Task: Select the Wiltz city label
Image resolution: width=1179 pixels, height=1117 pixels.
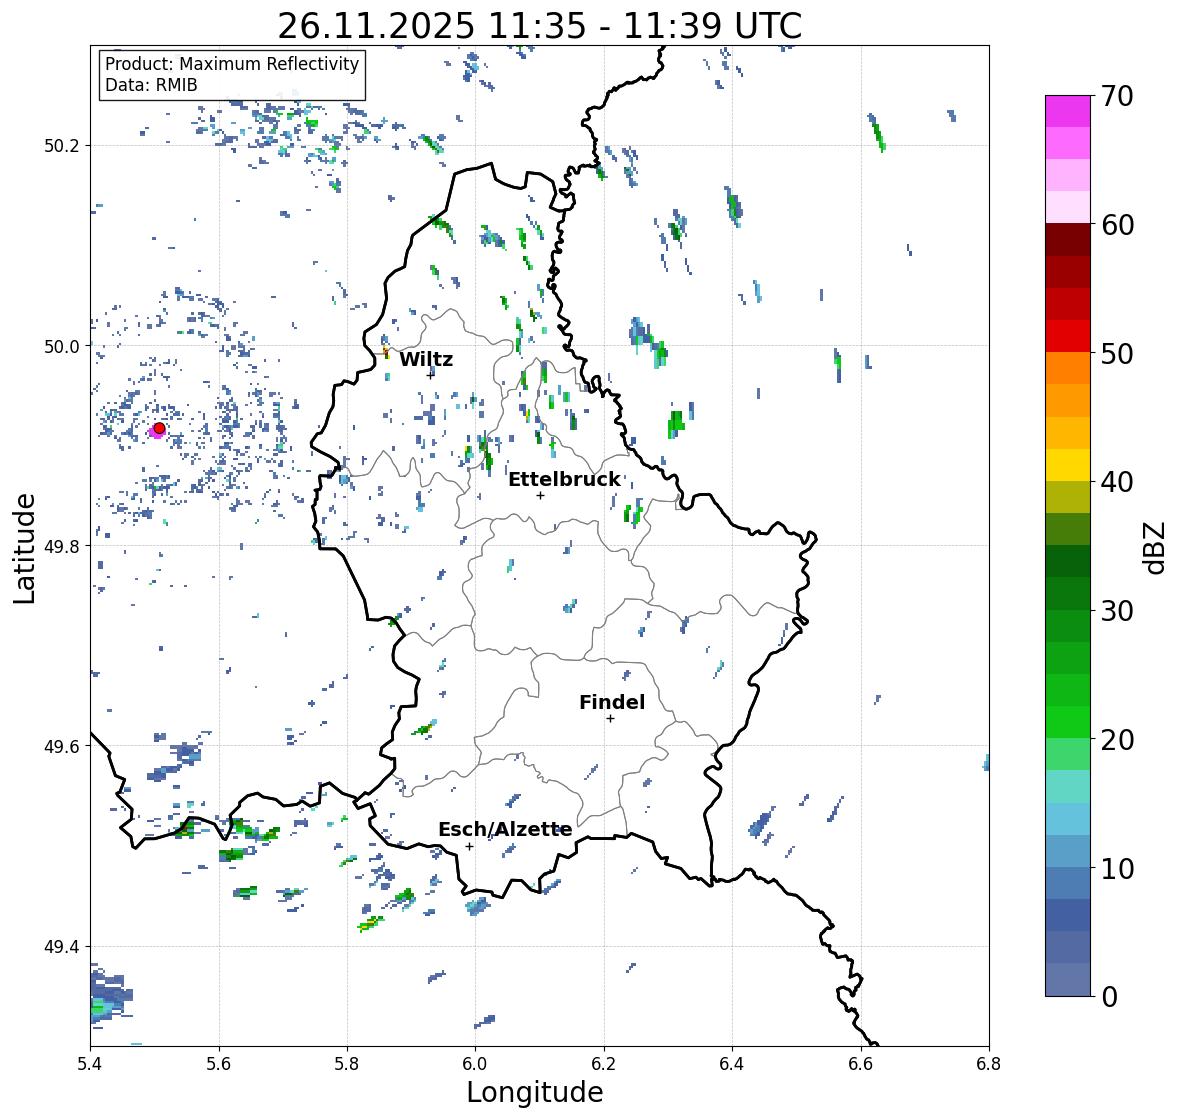Action: click(426, 359)
